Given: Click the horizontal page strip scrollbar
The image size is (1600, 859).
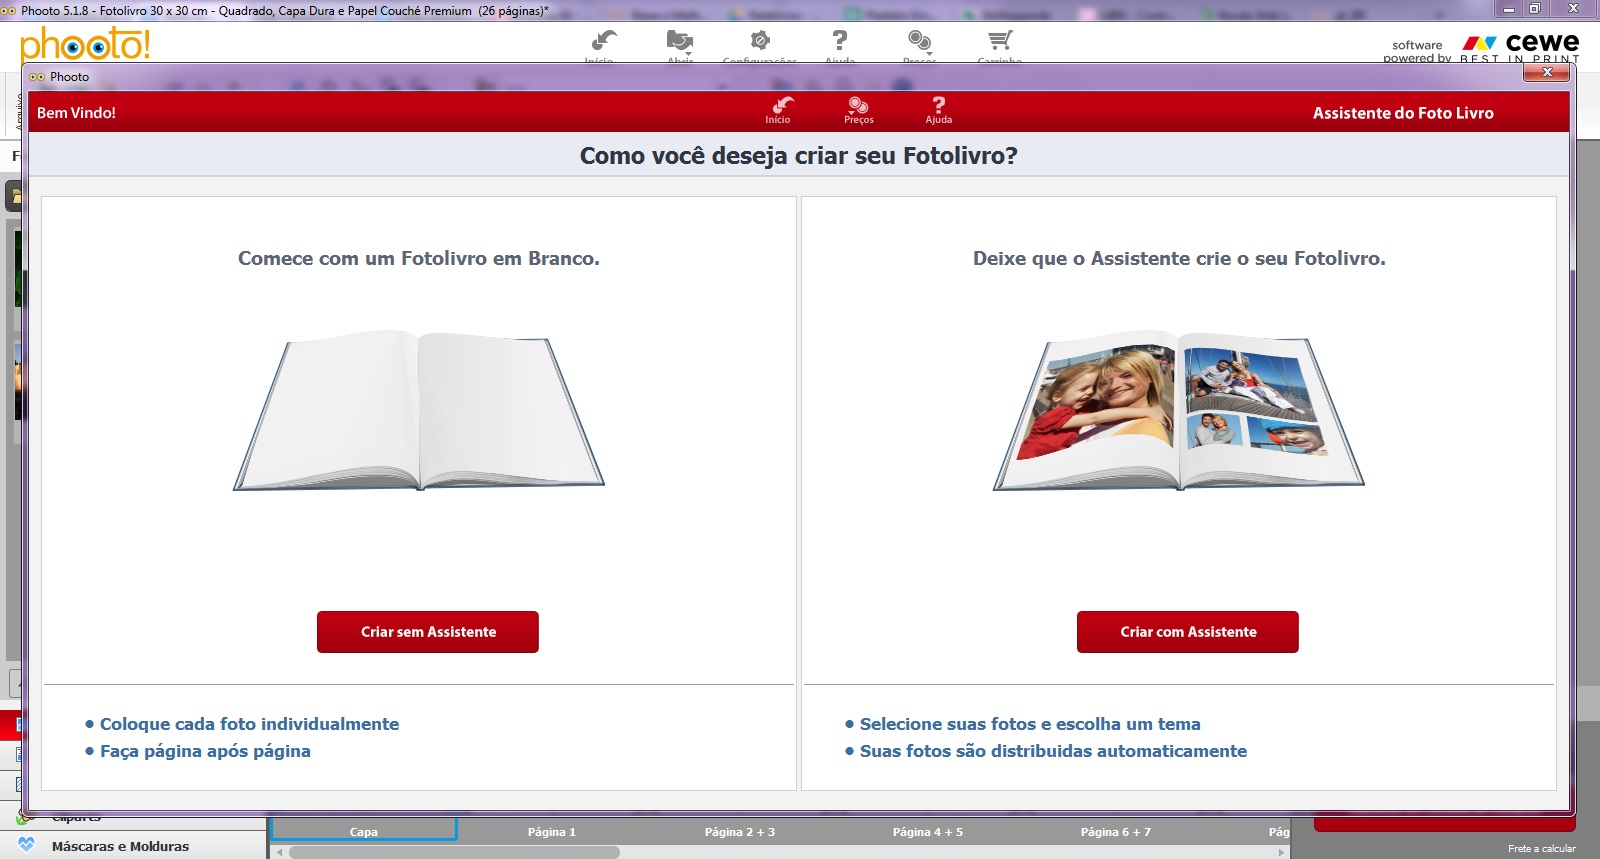Looking at the screenshot, I should [455, 852].
